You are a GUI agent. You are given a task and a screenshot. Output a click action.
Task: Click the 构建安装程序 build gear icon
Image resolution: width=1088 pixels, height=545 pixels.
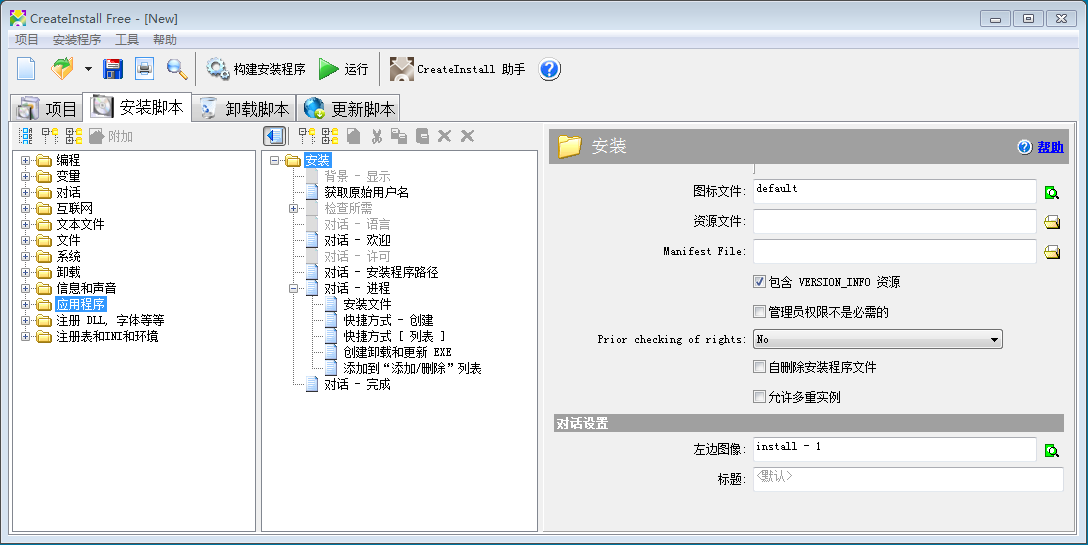click(218, 69)
